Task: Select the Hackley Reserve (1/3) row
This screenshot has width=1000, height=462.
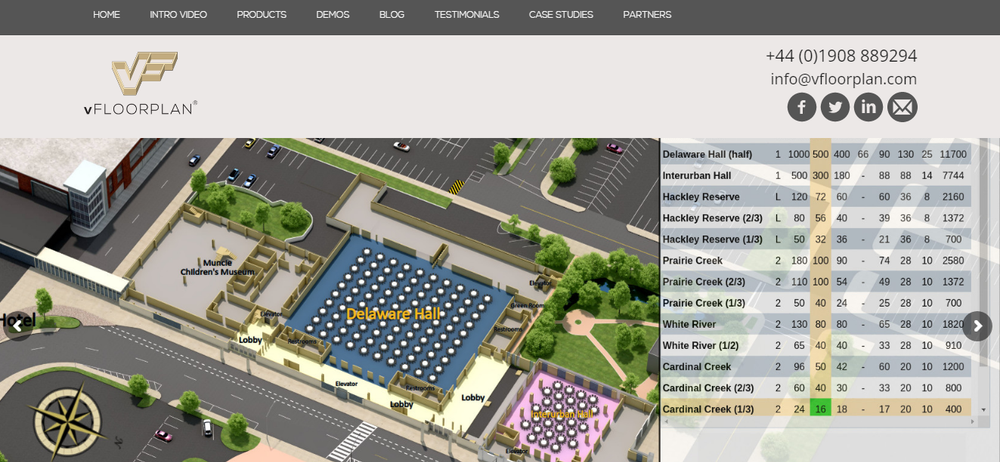Action: (x=816, y=239)
